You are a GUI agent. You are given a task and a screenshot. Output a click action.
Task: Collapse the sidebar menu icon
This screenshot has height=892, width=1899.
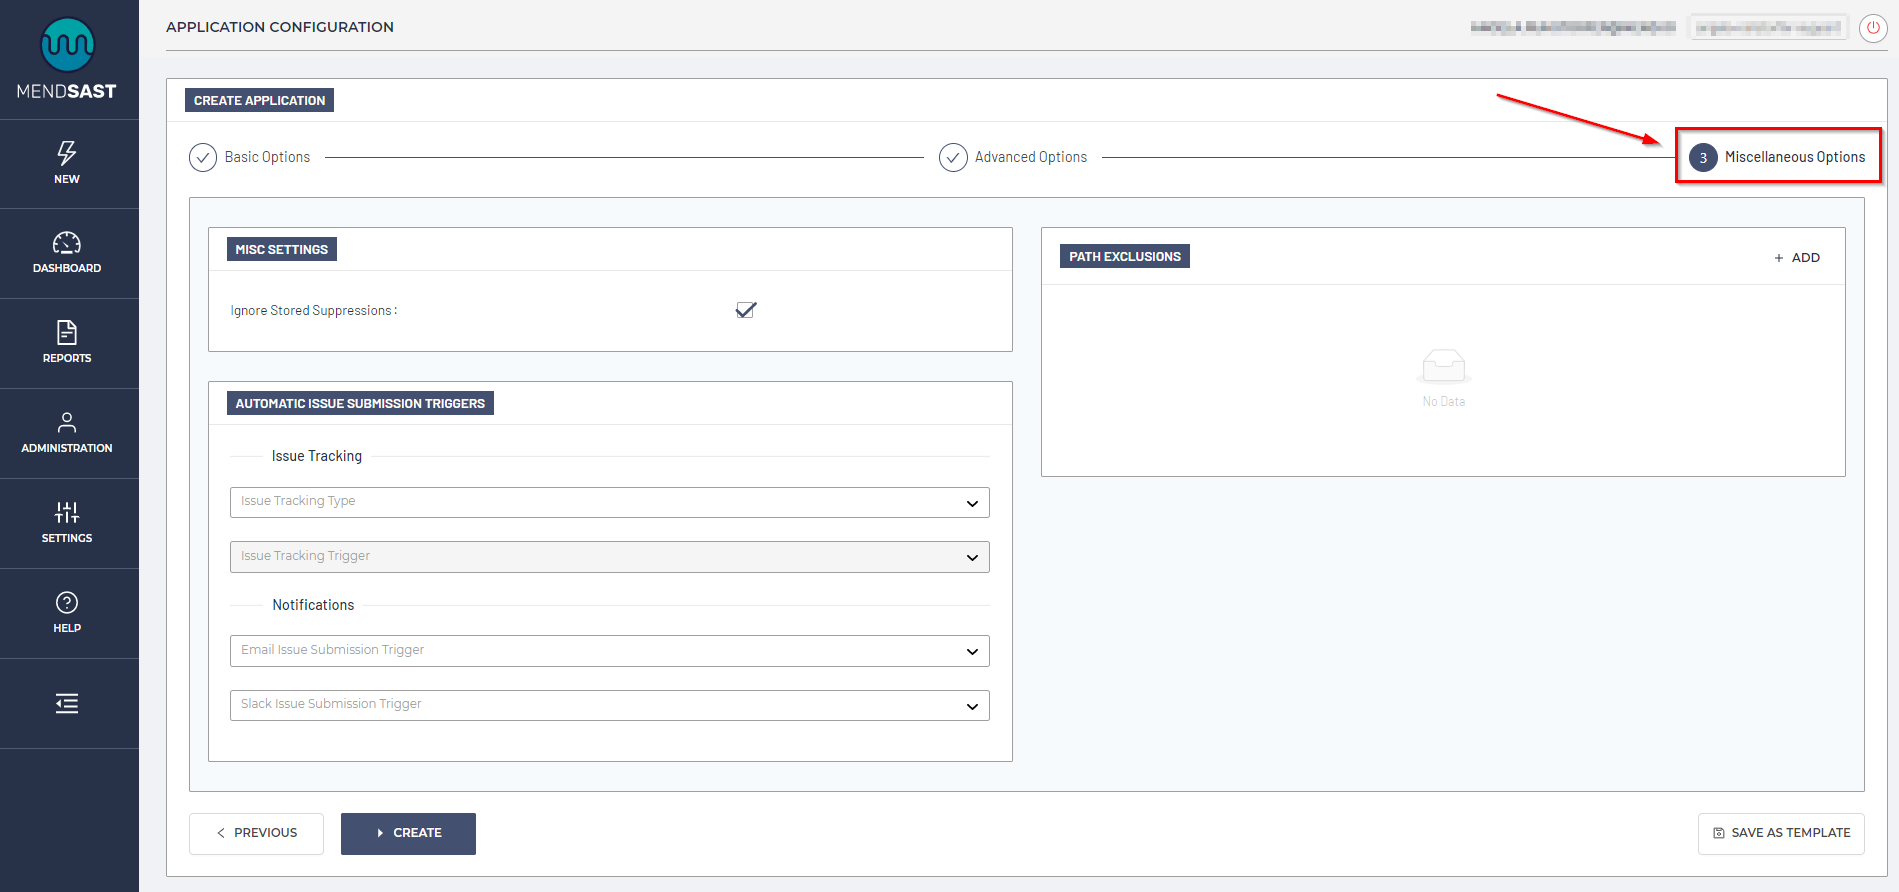[67, 704]
